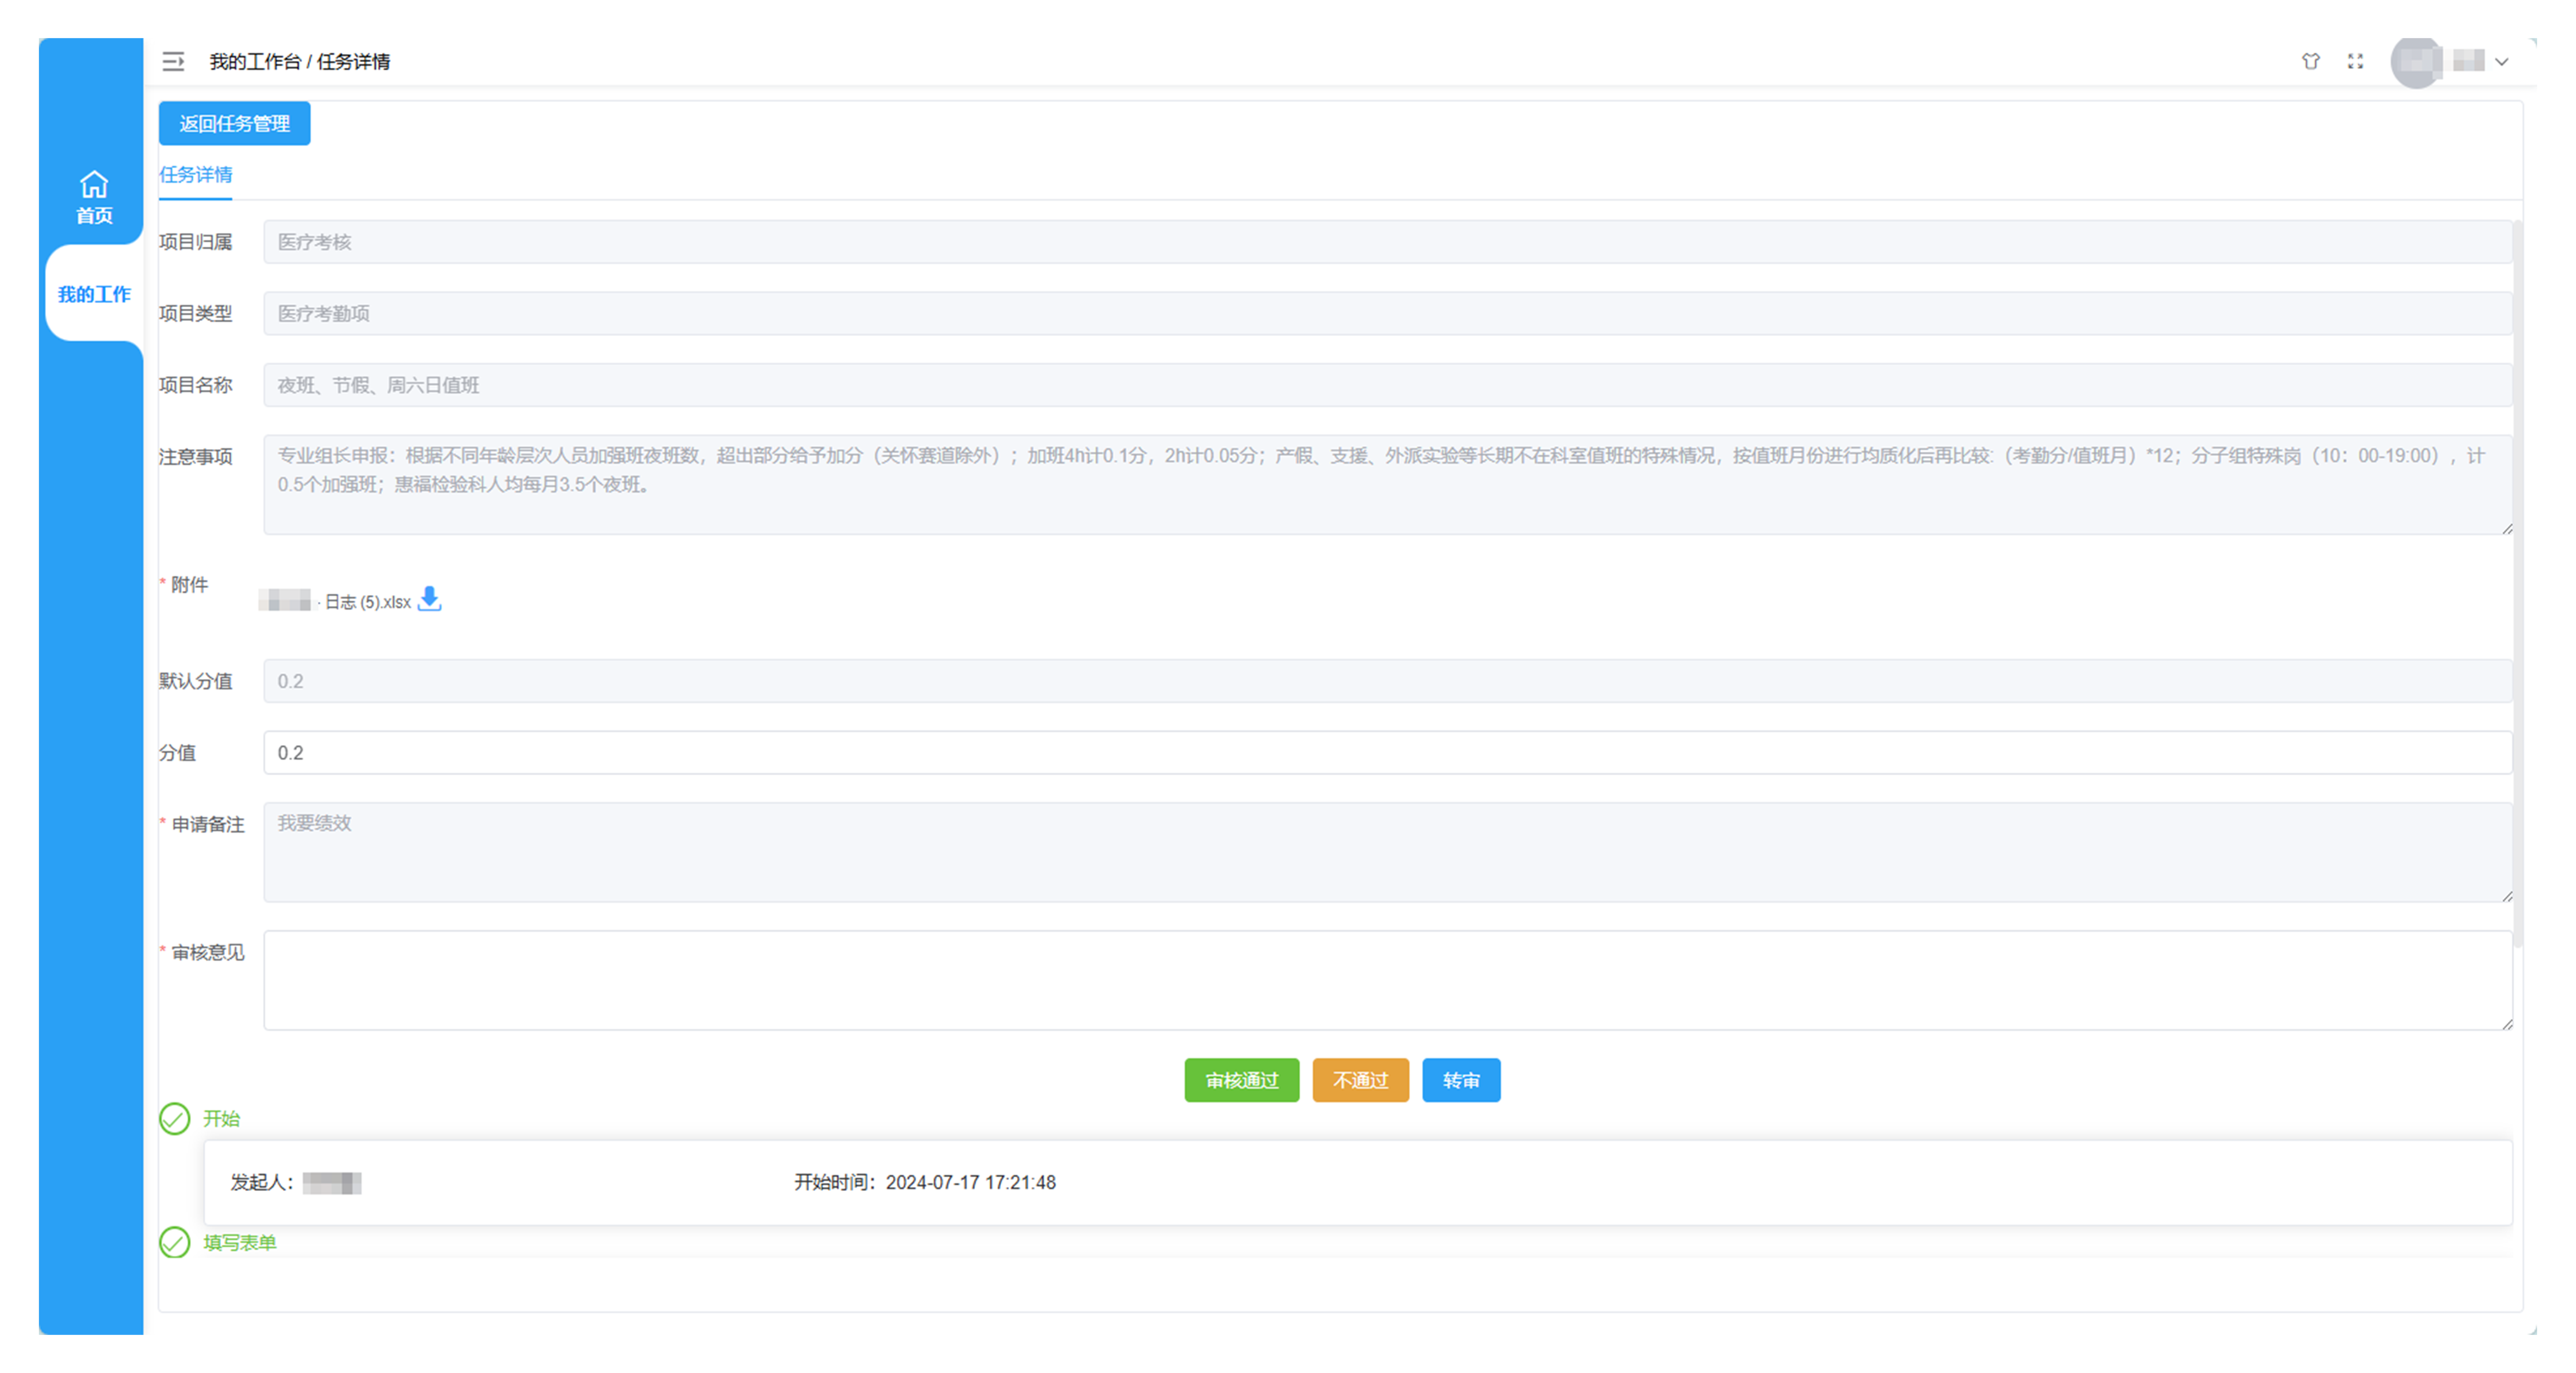
Task: Download the 日志 (5).xlsx attachment
Action: (429, 599)
